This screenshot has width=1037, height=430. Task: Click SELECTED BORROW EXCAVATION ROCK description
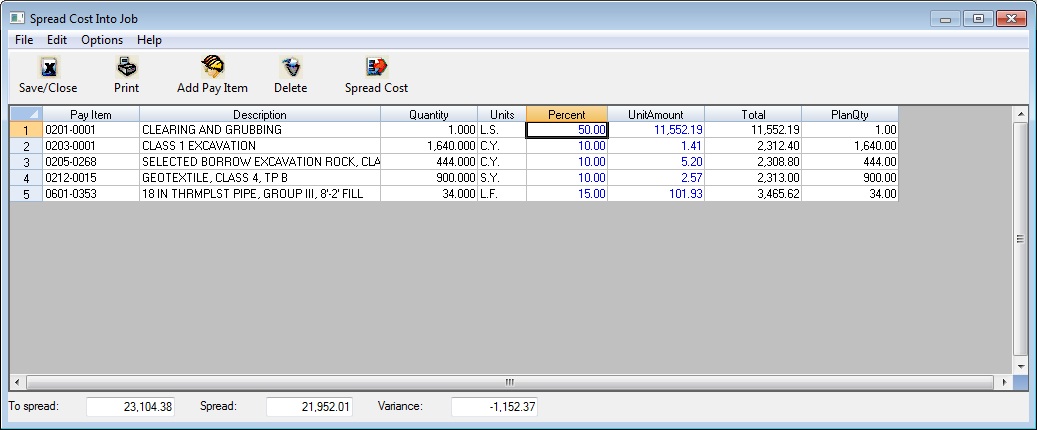(260, 162)
